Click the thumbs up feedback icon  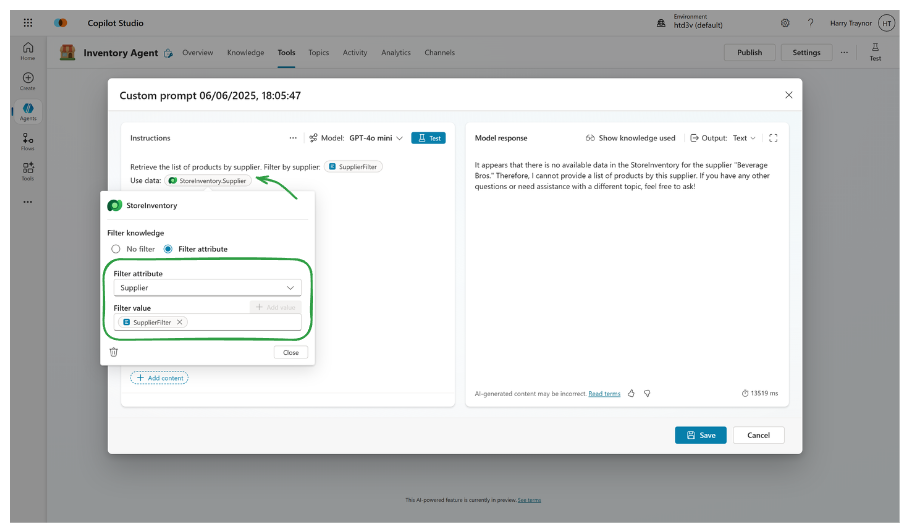click(x=631, y=393)
